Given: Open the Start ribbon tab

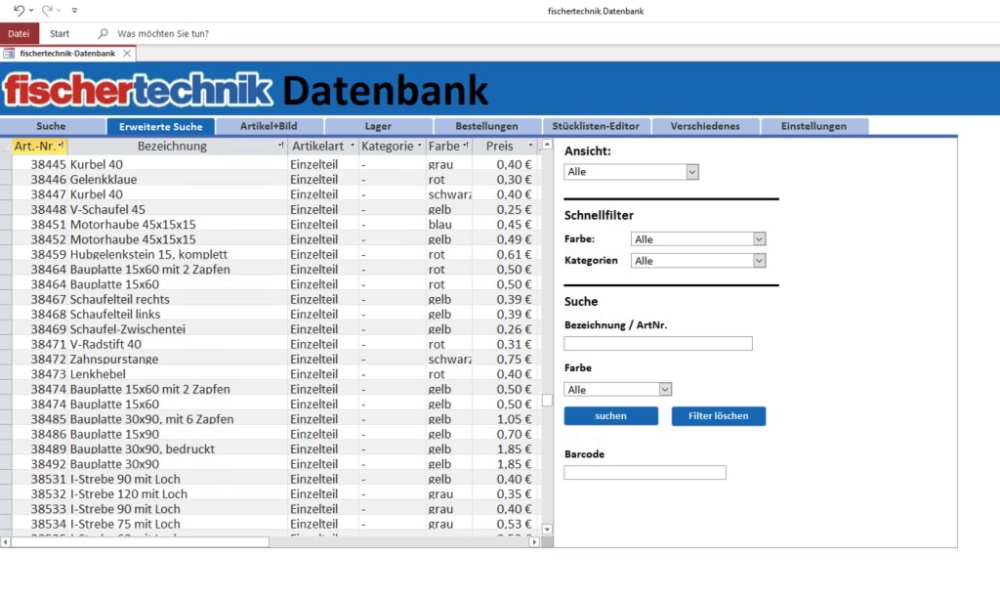Looking at the screenshot, I should pos(59,33).
